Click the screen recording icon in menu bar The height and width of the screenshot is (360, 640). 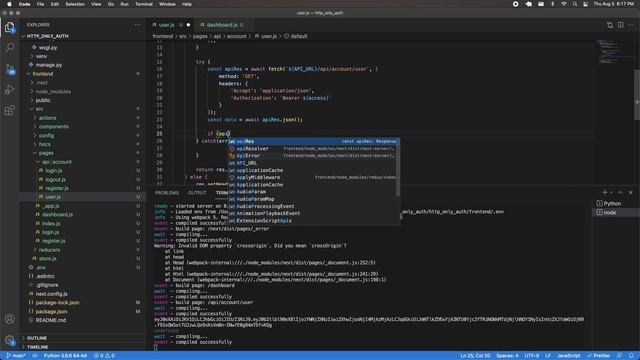tap(516, 4)
